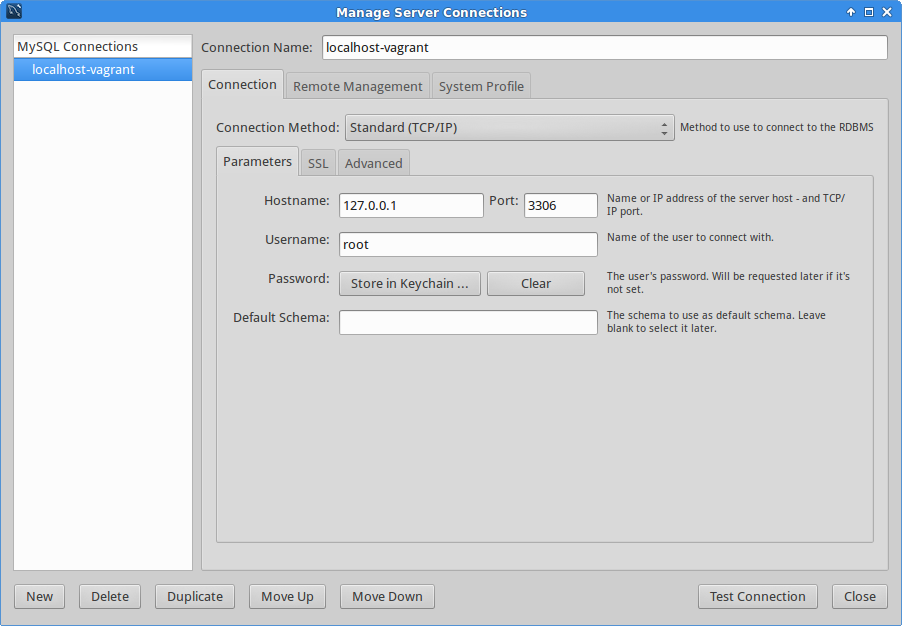
Task: Move the connection down
Action: (387, 597)
